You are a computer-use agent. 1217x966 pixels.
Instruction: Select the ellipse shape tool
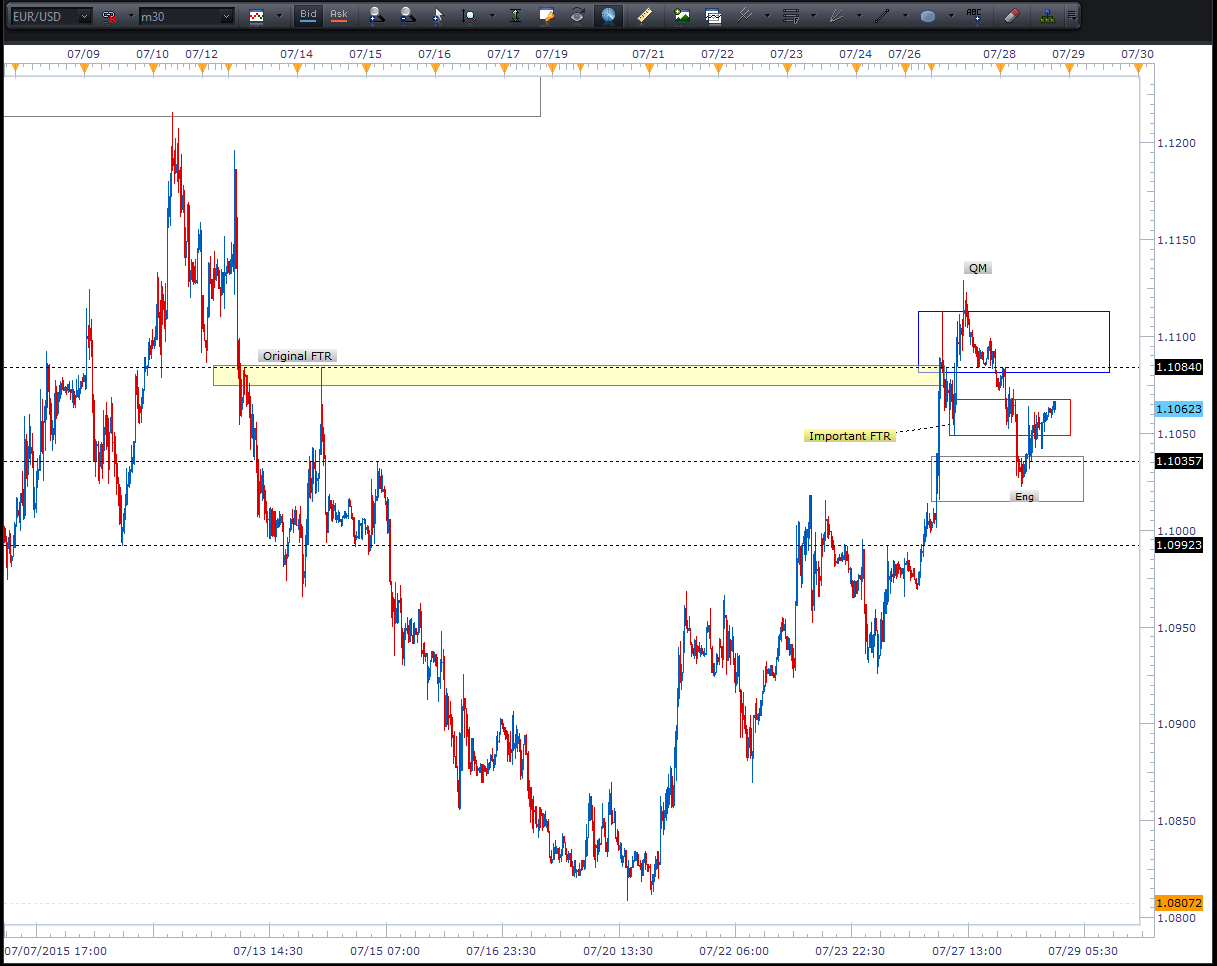point(928,16)
